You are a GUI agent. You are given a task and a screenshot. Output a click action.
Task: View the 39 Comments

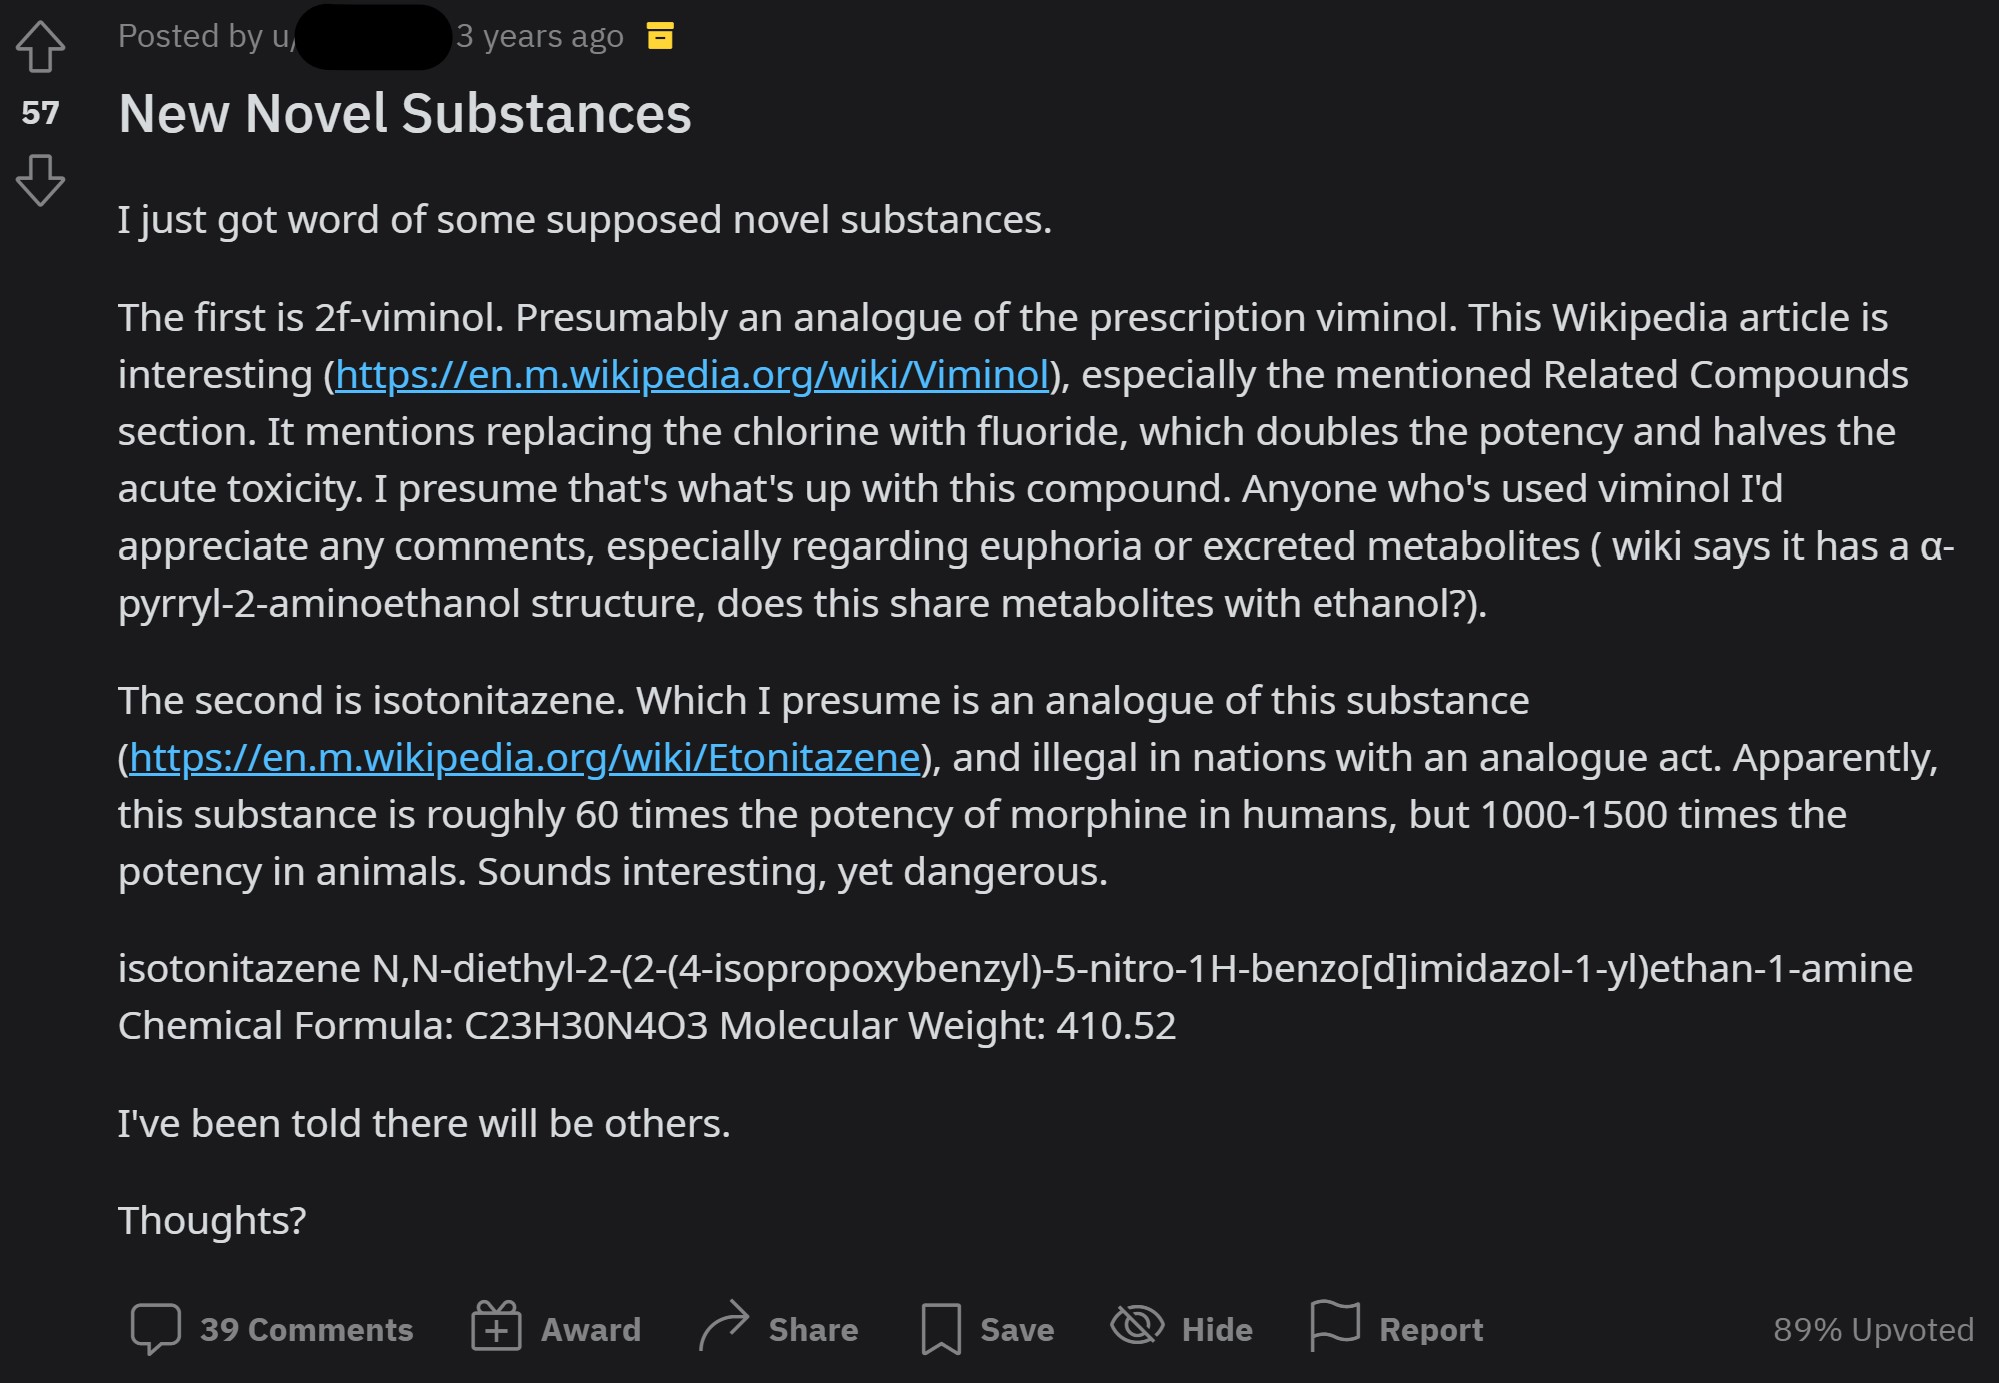pyautogui.click(x=305, y=1328)
